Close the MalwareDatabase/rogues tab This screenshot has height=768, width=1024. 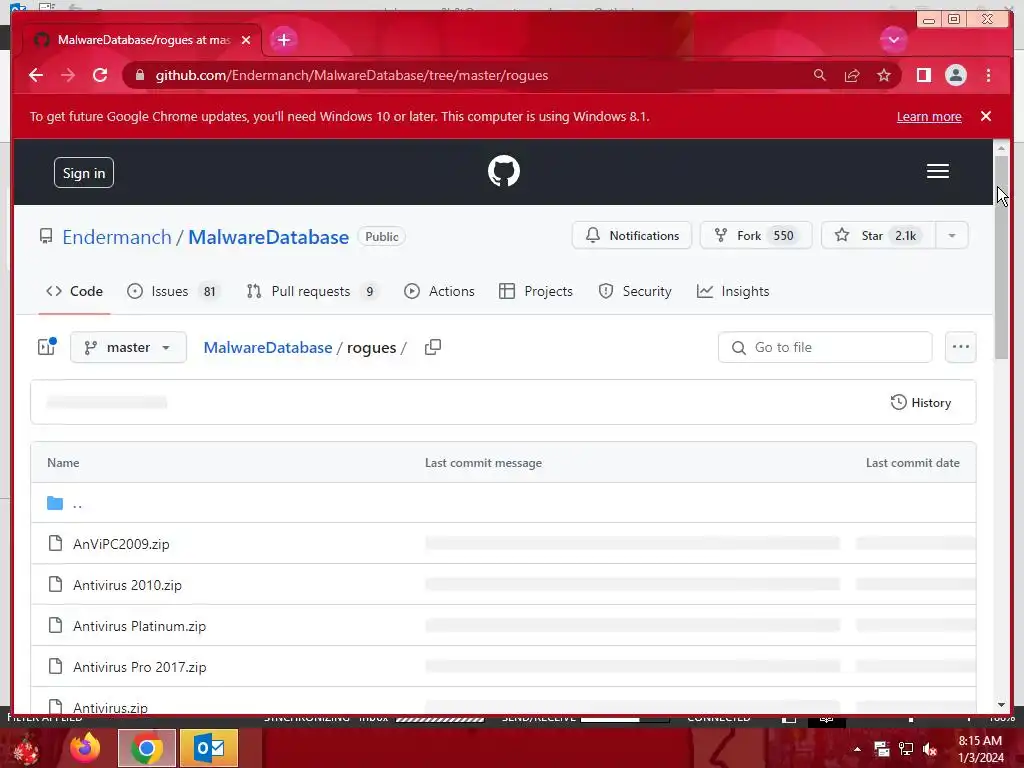pos(246,40)
